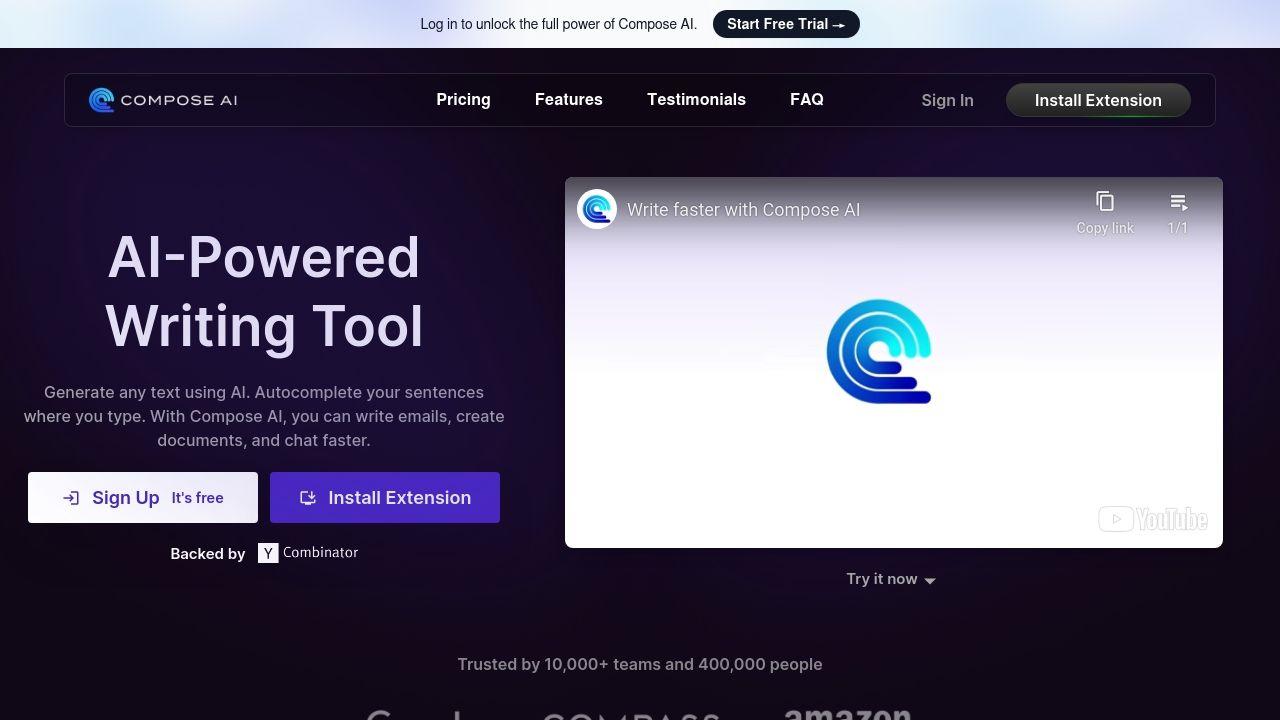Image resolution: width=1280 pixels, height=720 pixels.
Task: Click the Compass logo at page bottom
Action: (x=630, y=715)
